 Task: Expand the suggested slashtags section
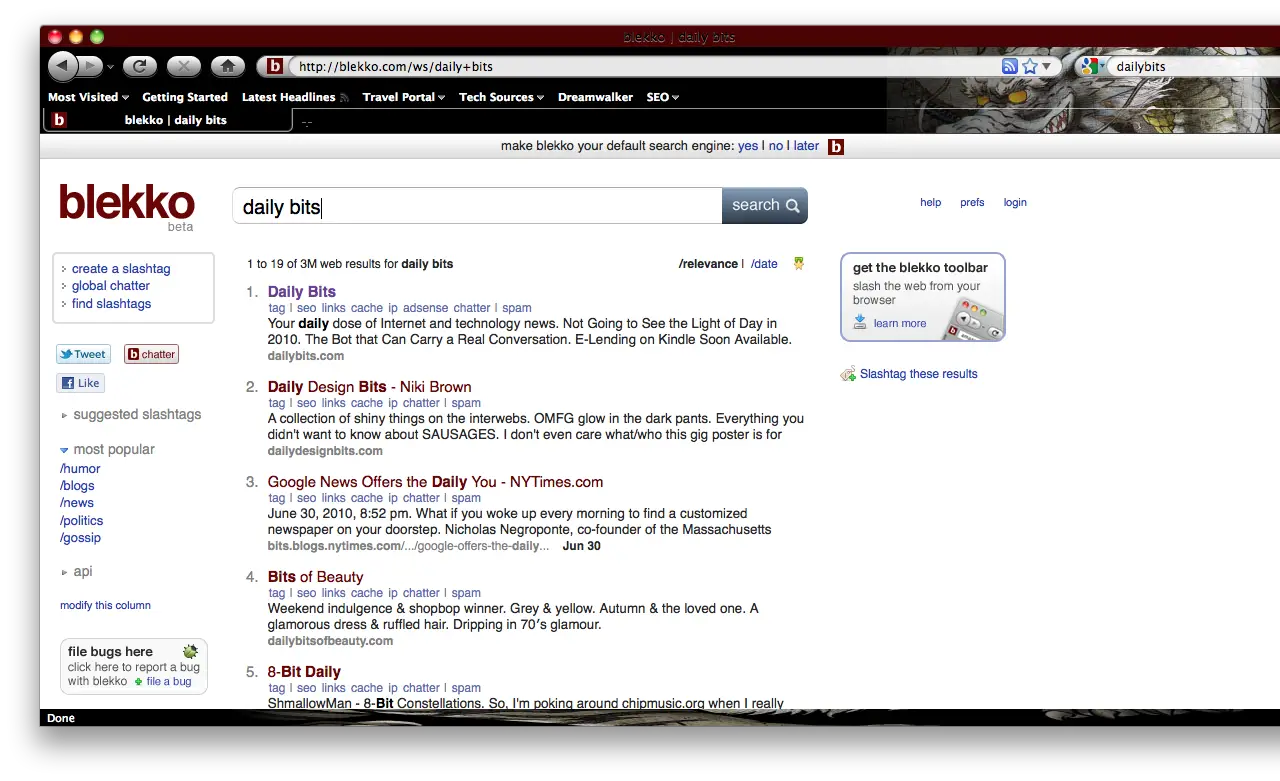[65, 415]
